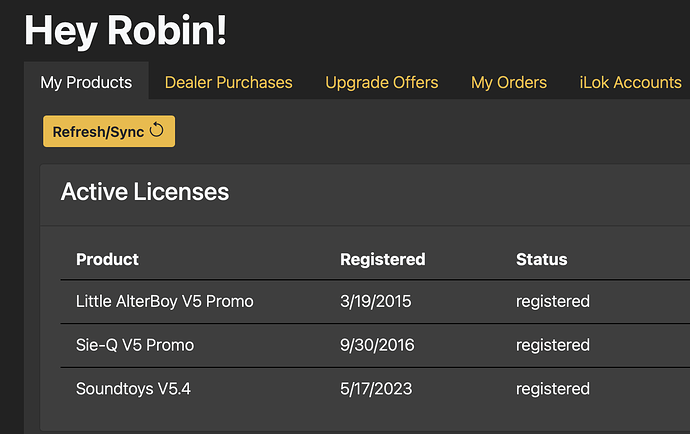Screen dimensions: 690x434
Task: Click the Product column header
Action: point(107,259)
